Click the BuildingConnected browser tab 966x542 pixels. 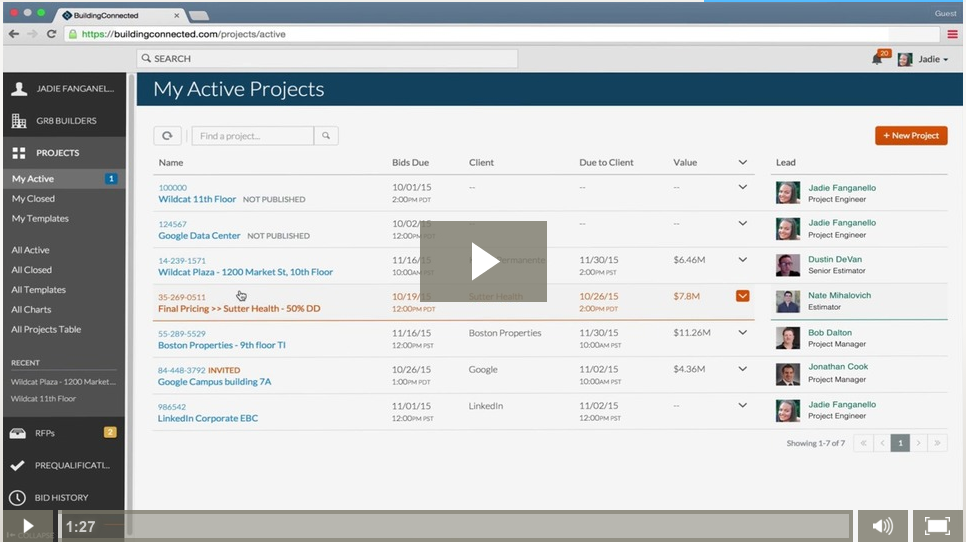click(121, 15)
